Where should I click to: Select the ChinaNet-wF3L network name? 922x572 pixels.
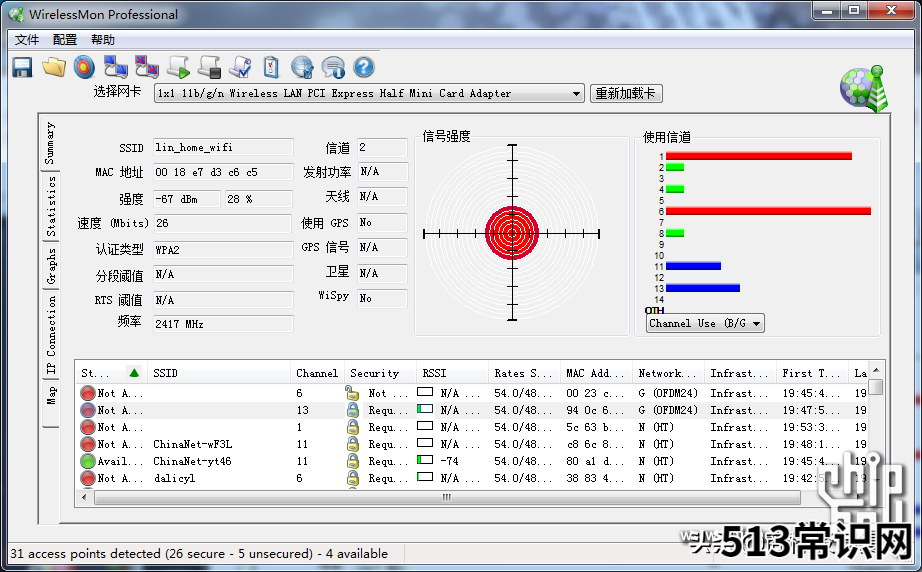(192, 444)
